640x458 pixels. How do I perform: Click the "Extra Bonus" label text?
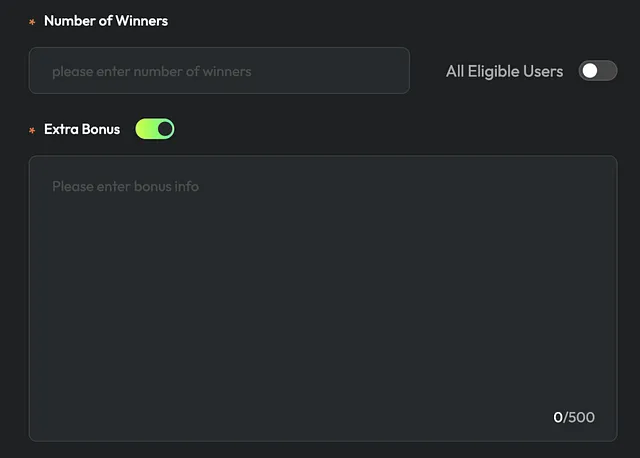pyautogui.click(x=82, y=129)
